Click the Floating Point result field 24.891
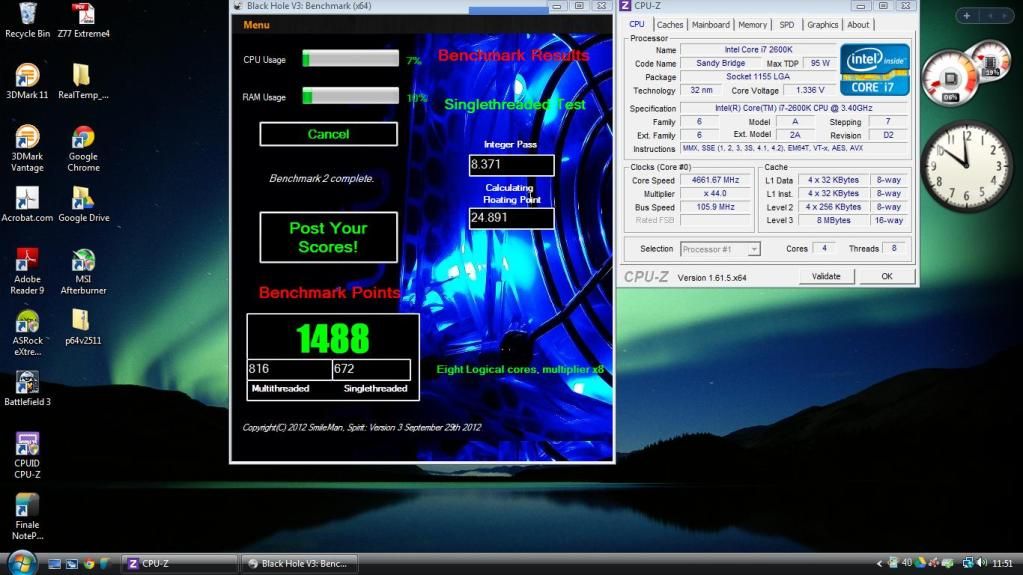The height and width of the screenshot is (575, 1023). pos(512,218)
